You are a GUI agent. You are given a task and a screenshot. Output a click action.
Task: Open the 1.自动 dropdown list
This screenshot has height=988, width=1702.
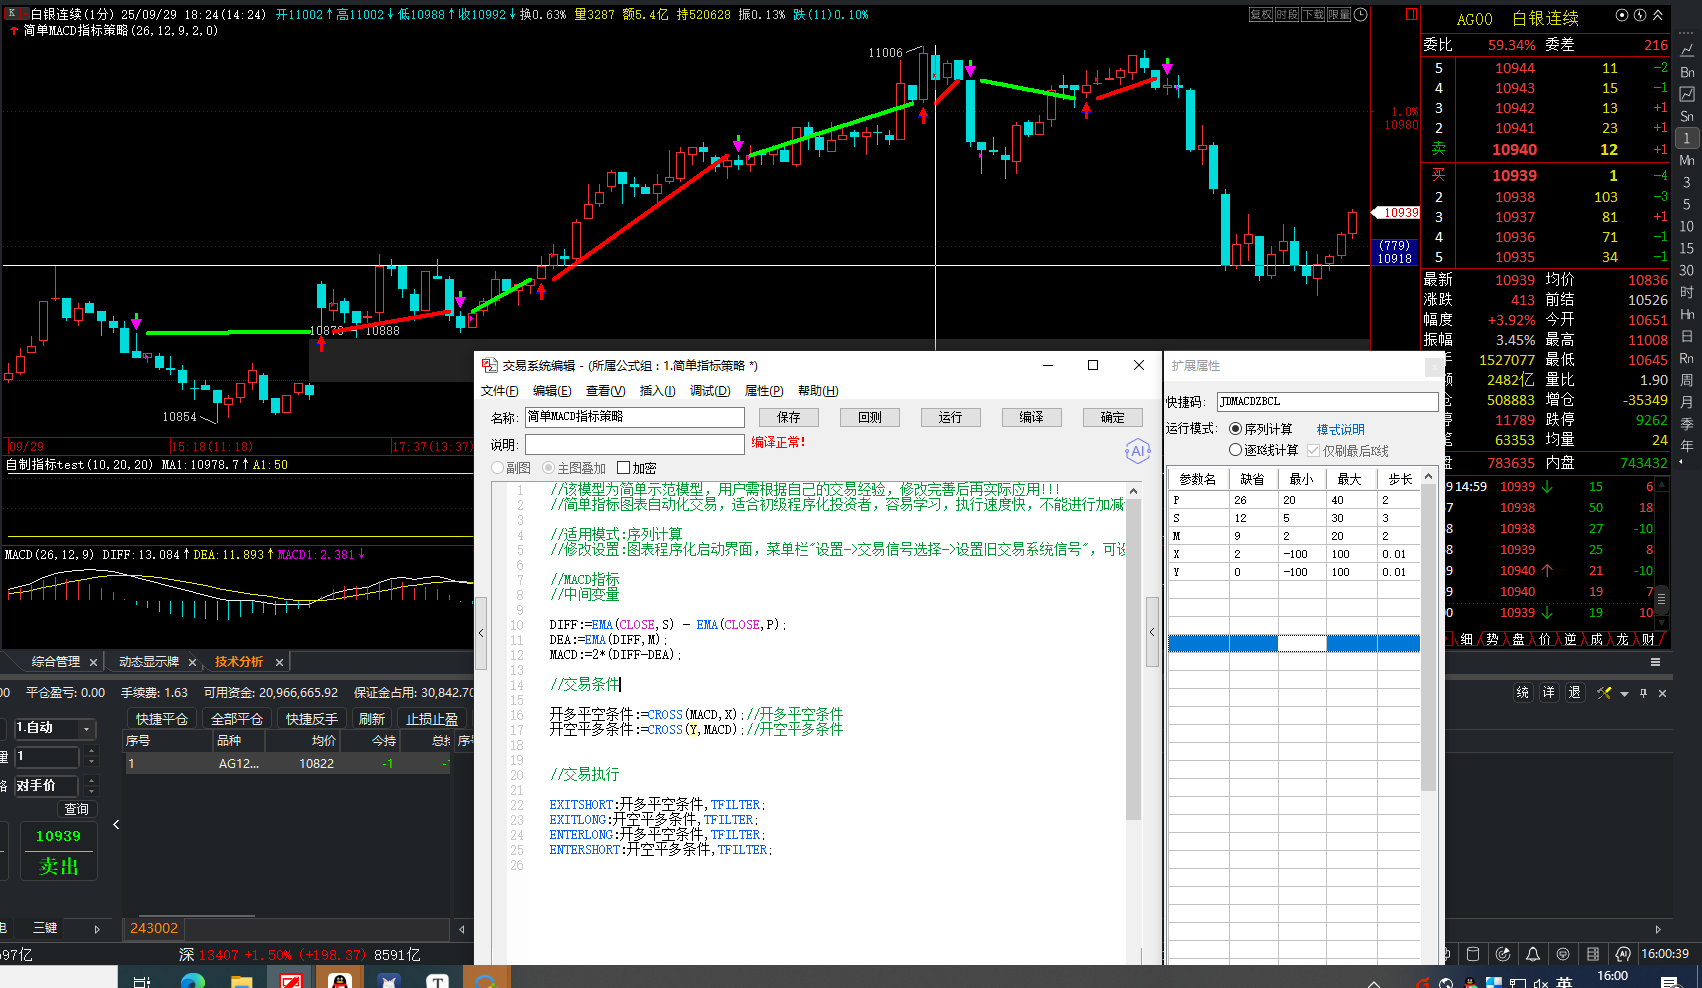click(87, 728)
